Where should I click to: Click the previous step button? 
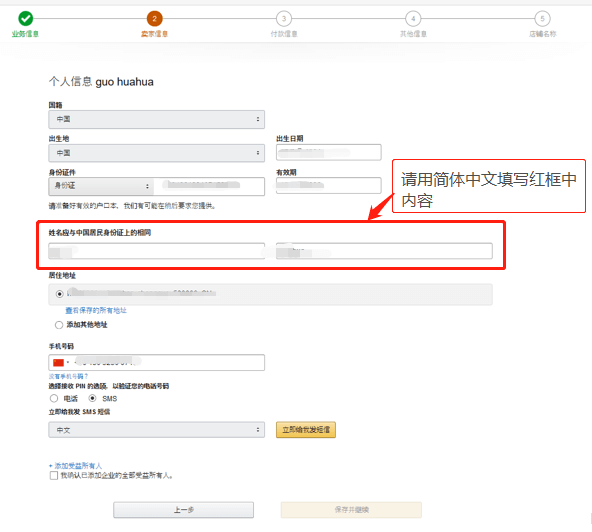point(183,510)
